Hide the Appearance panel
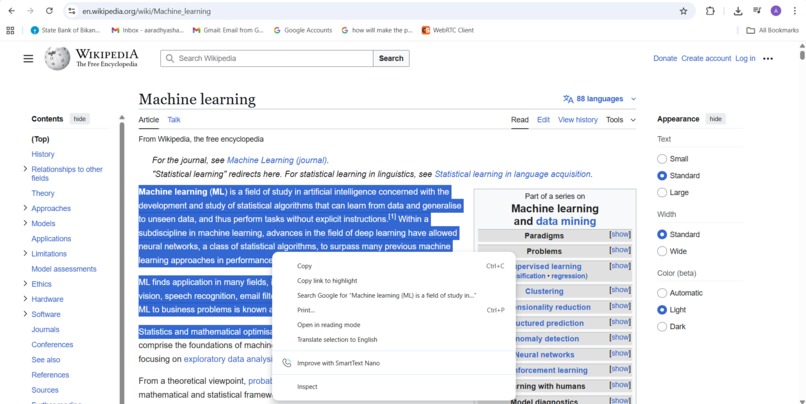Image resolution: width=806 pixels, height=404 pixels. tap(716, 119)
